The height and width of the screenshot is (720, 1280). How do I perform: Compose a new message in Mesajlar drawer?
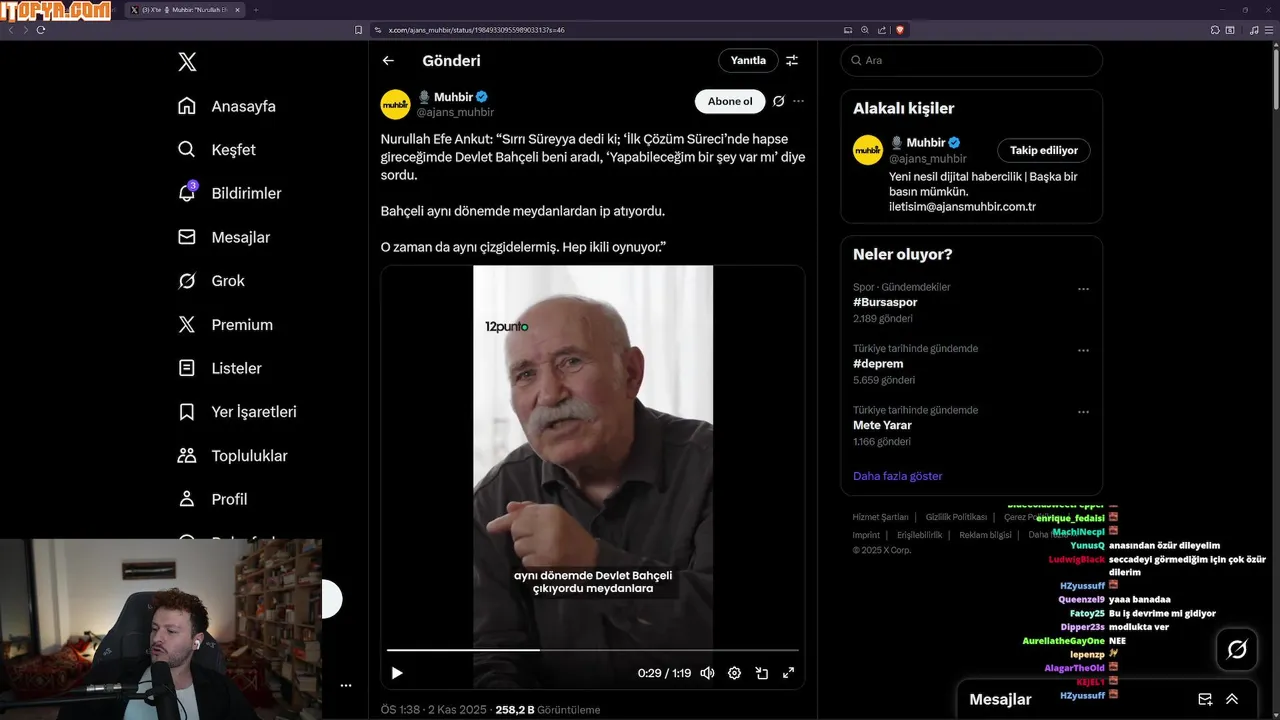click(x=1205, y=700)
